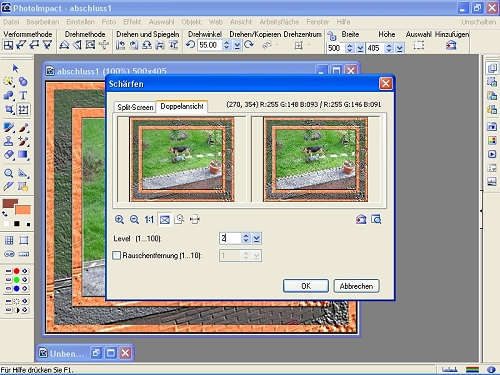The width and height of the screenshot is (500, 375).
Task: Click the Breite 500 input field
Action: pos(336,48)
